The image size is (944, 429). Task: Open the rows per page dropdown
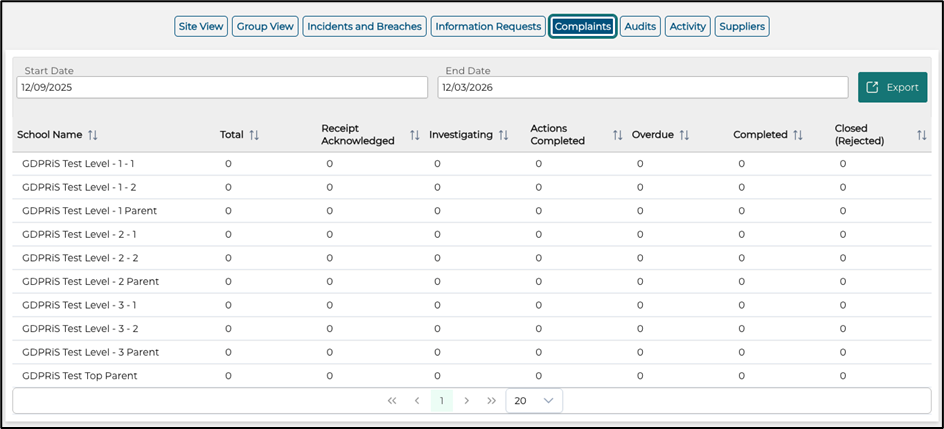tap(534, 400)
